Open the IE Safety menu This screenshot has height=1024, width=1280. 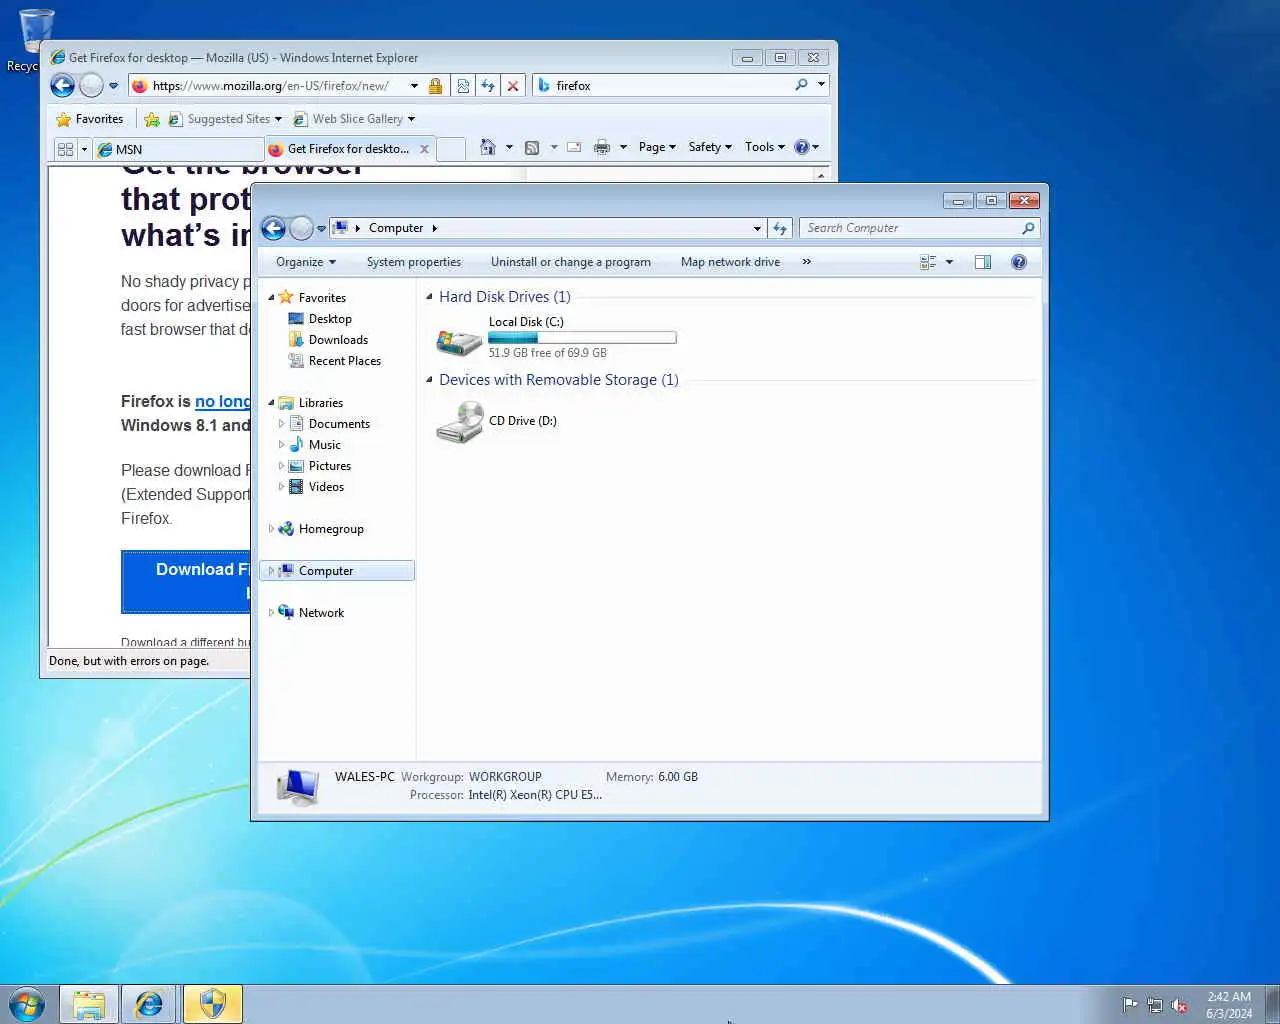710,147
